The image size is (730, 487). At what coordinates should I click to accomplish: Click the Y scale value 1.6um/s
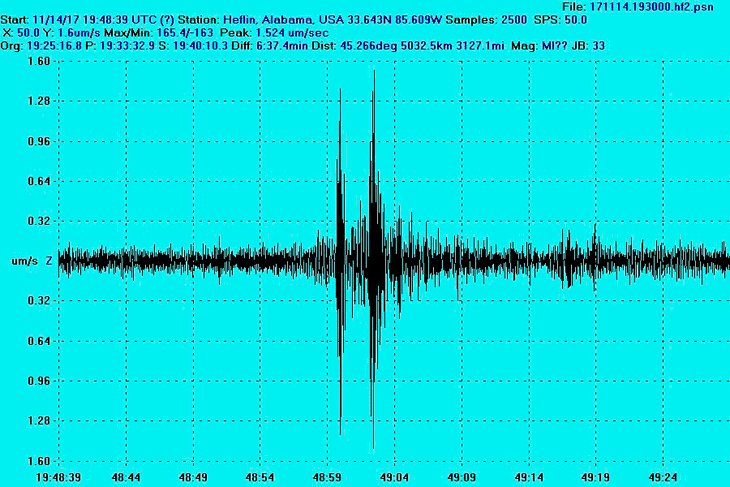79,33
